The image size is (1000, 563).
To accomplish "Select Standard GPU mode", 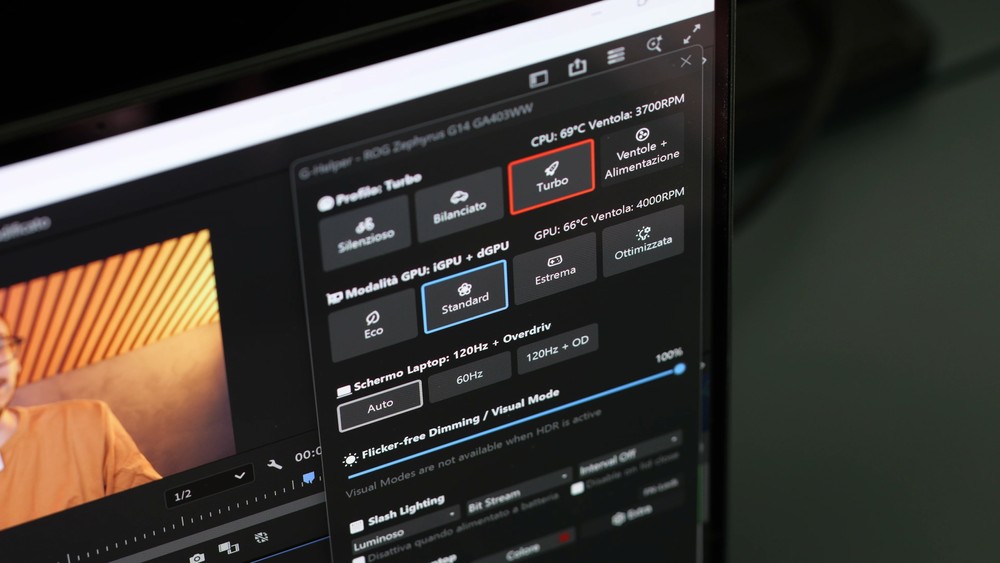I will (x=465, y=294).
